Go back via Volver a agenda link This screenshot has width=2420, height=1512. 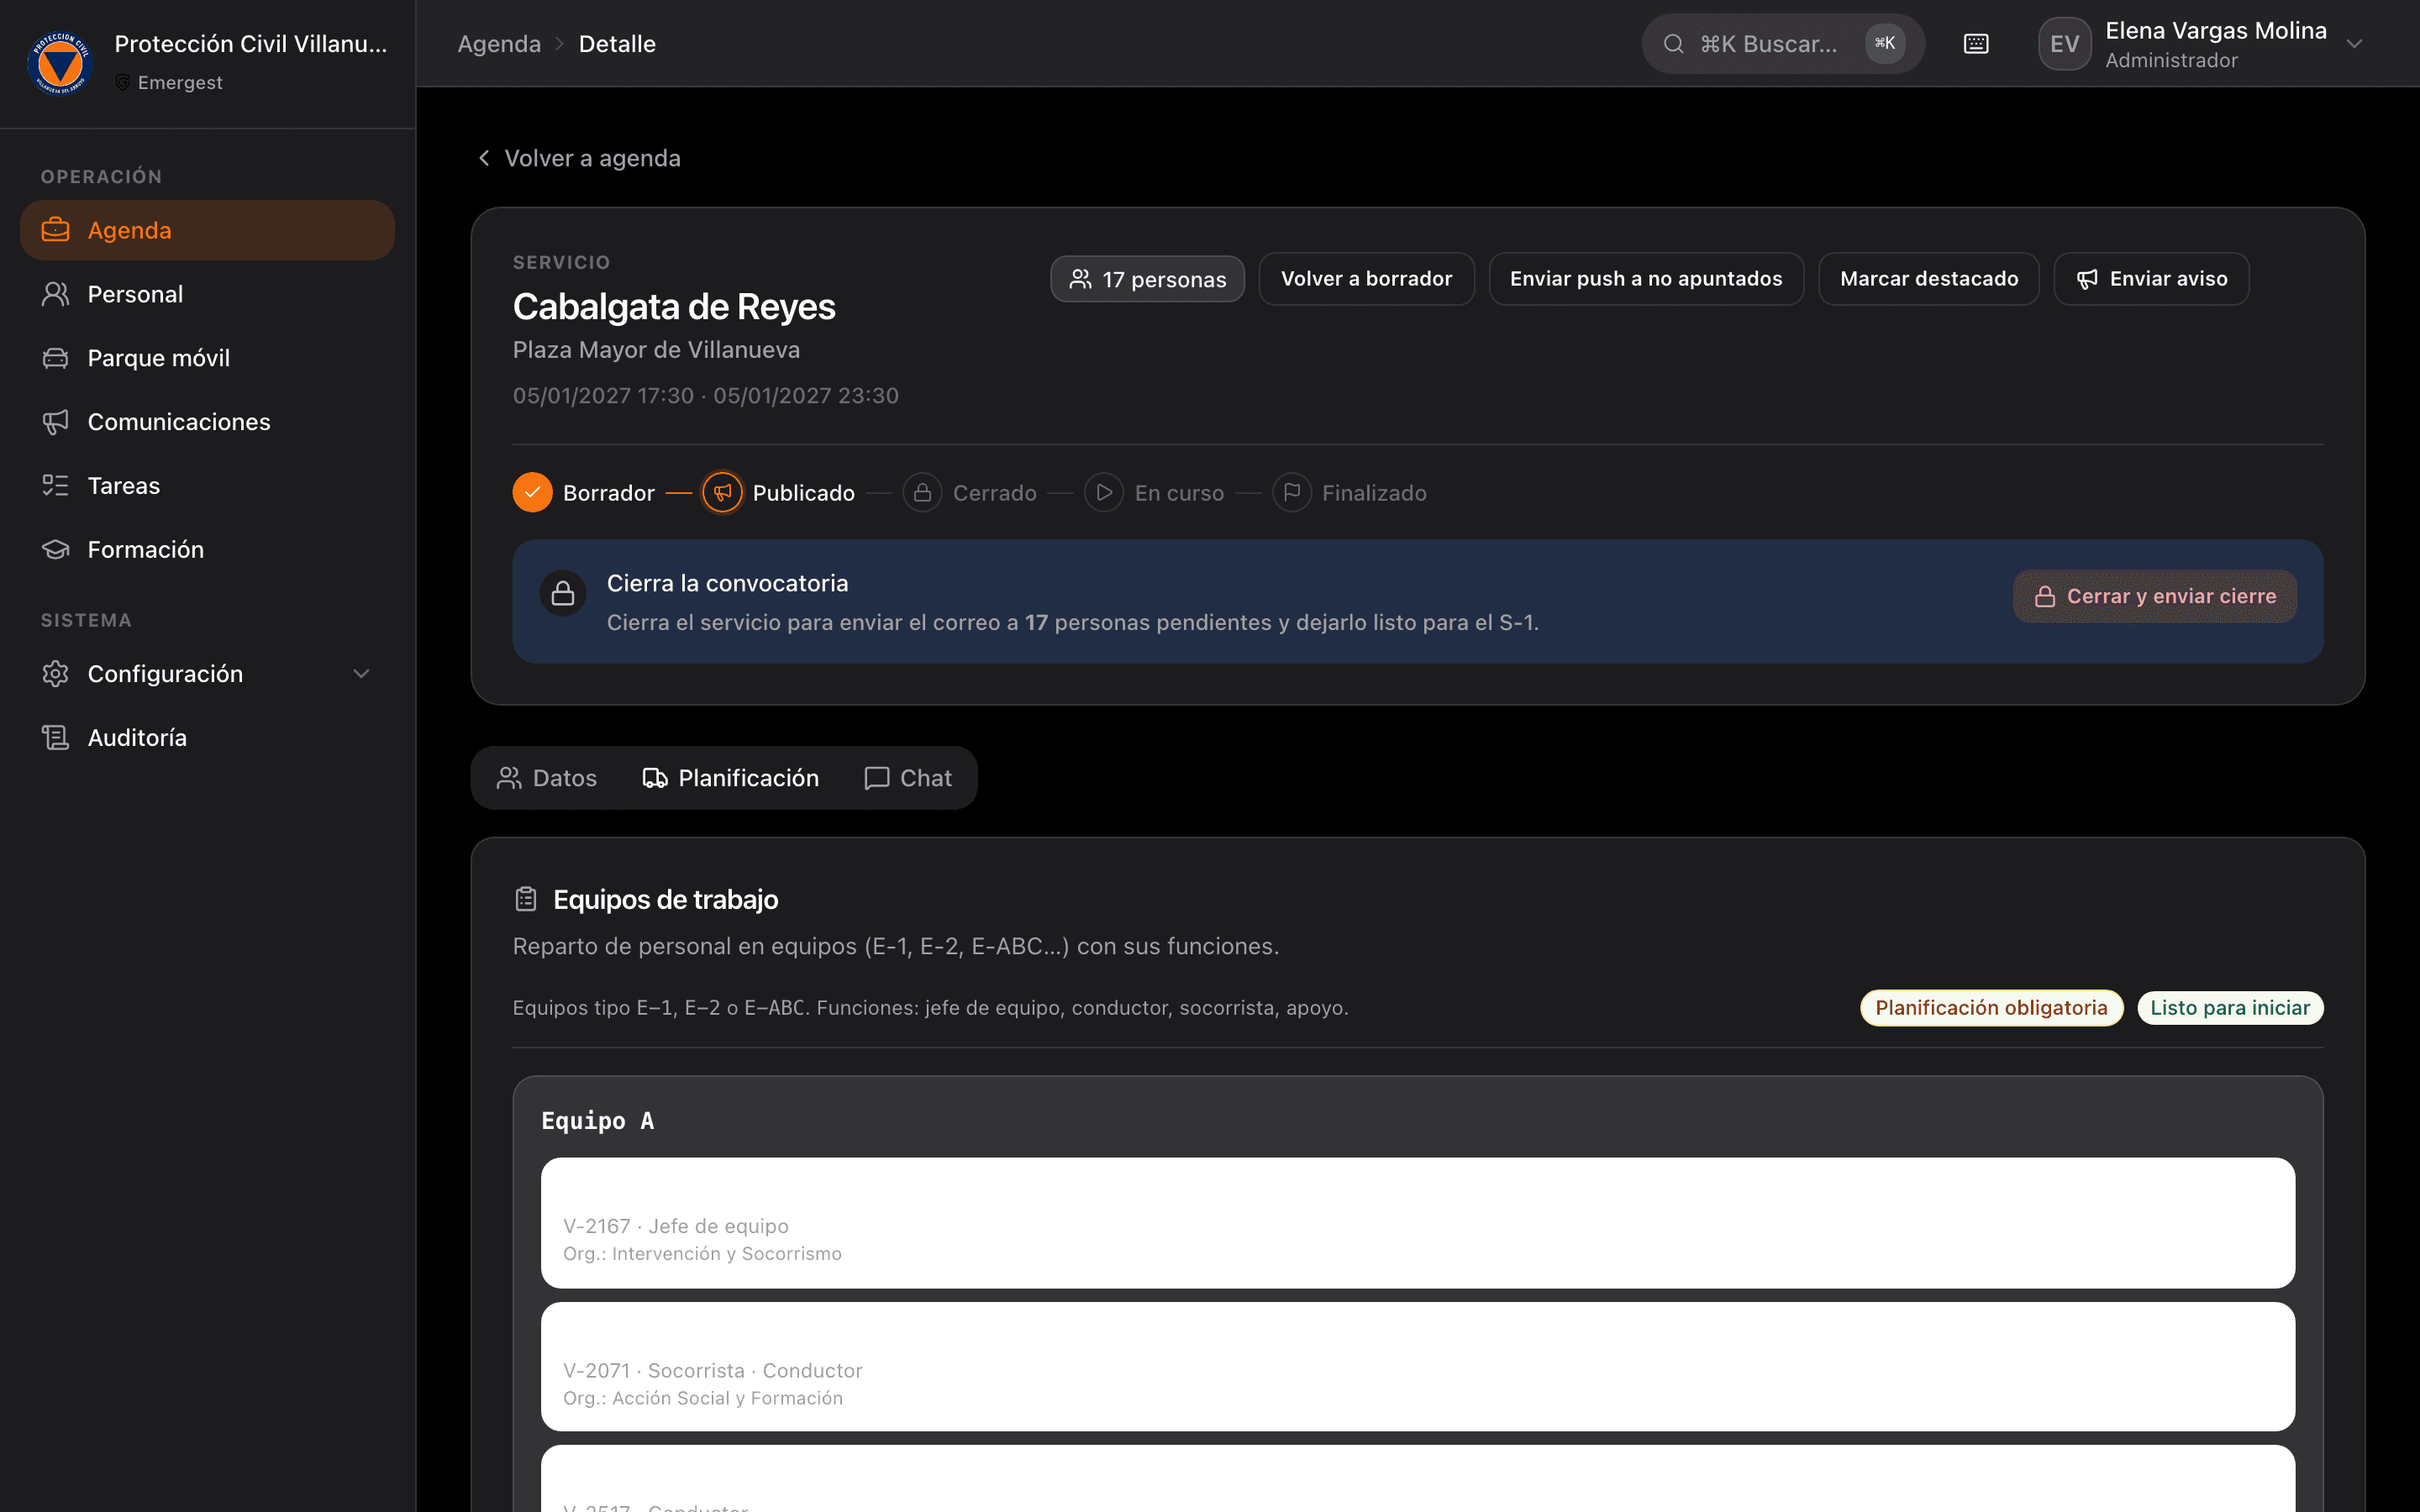579,158
